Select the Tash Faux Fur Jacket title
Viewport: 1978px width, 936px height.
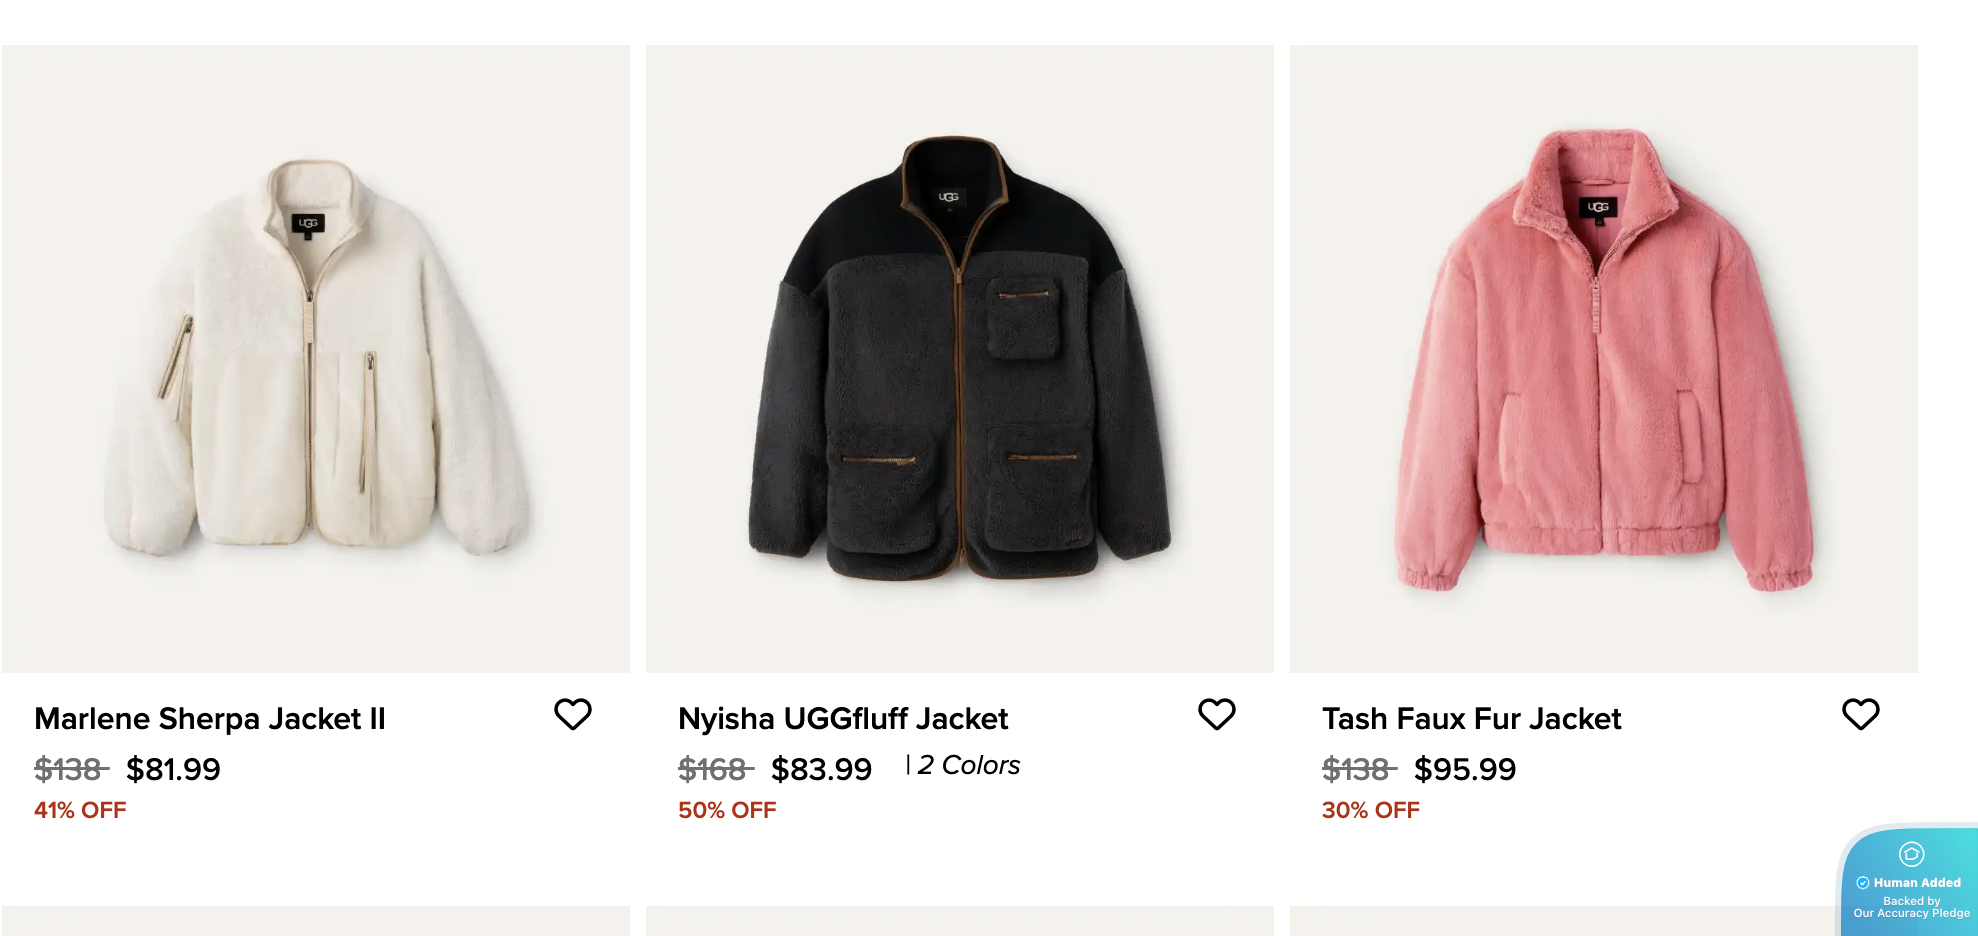pyautogui.click(x=1472, y=718)
